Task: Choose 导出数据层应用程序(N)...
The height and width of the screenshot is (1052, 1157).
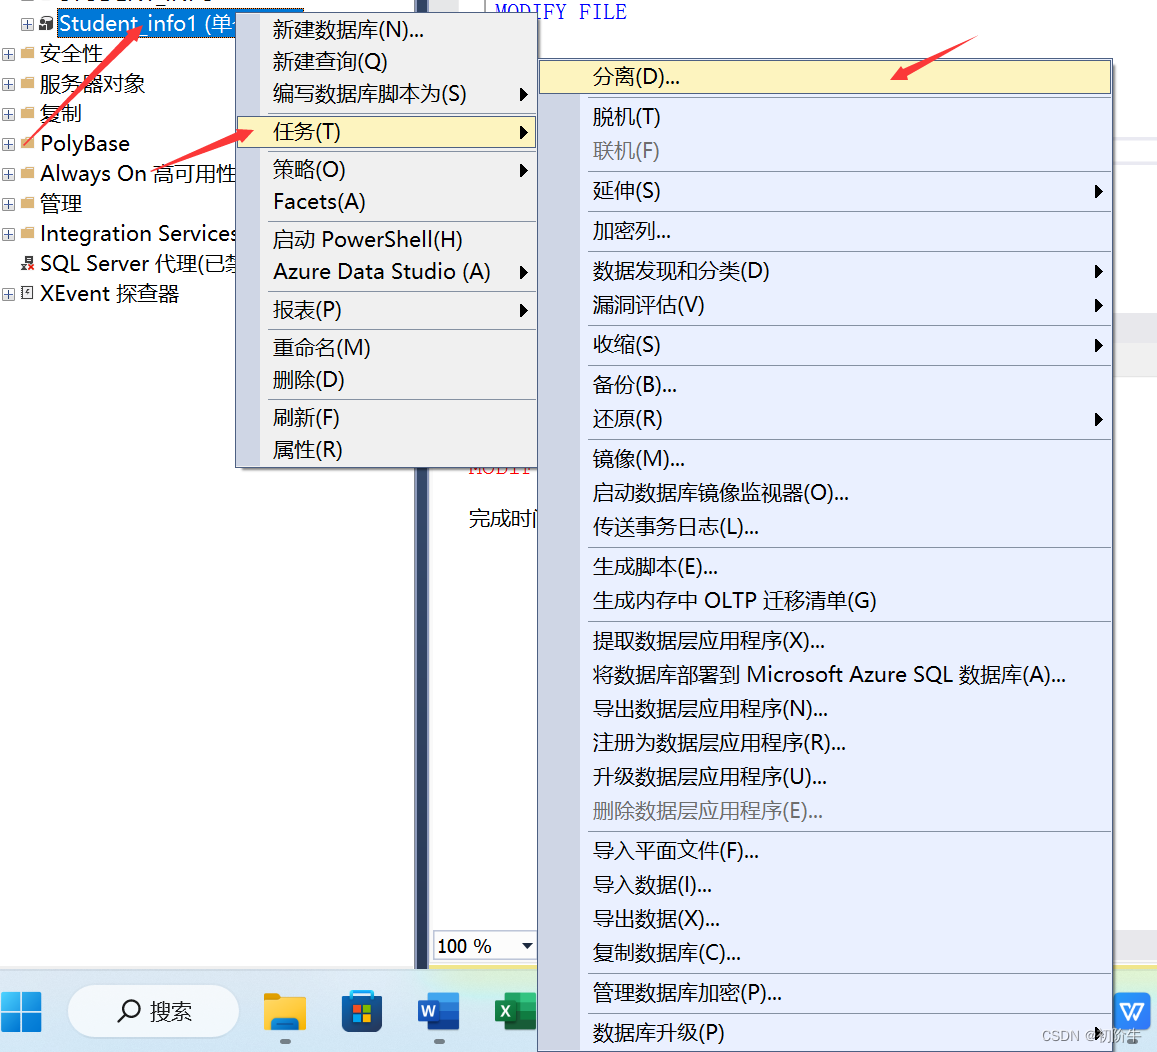Action: [825, 709]
